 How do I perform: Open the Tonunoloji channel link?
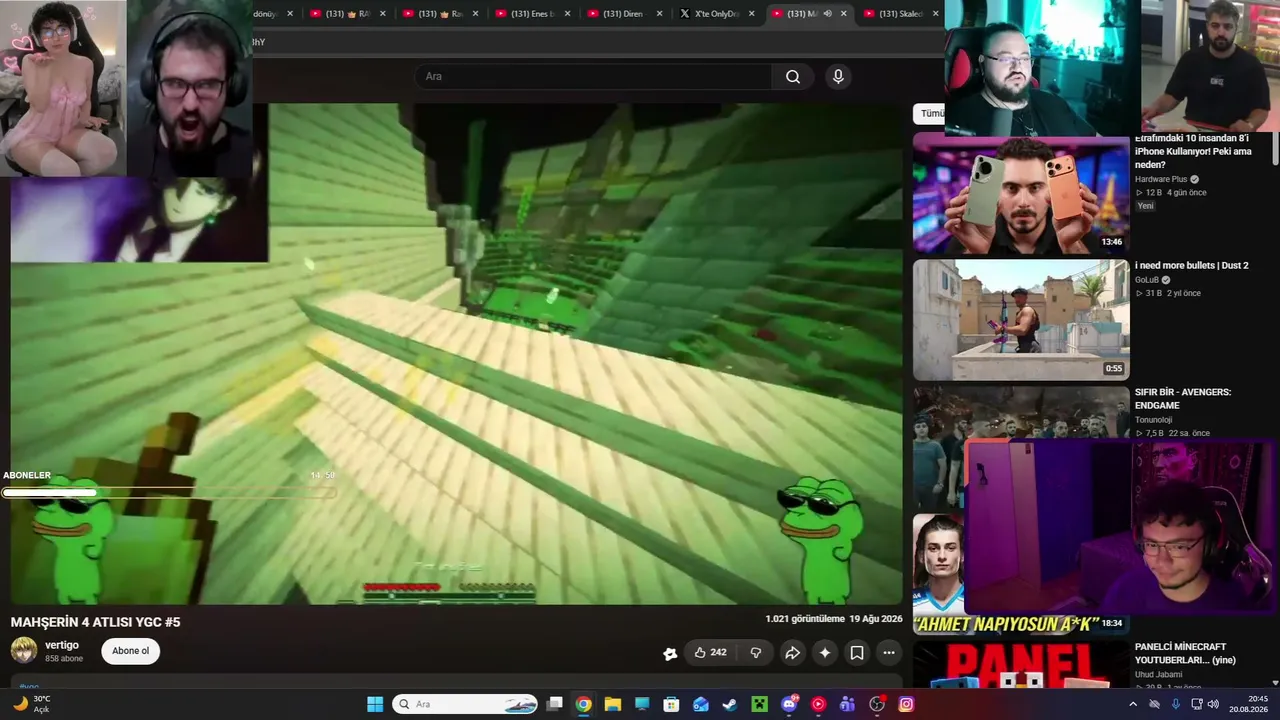pyautogui.click(x=1154, y=420)
